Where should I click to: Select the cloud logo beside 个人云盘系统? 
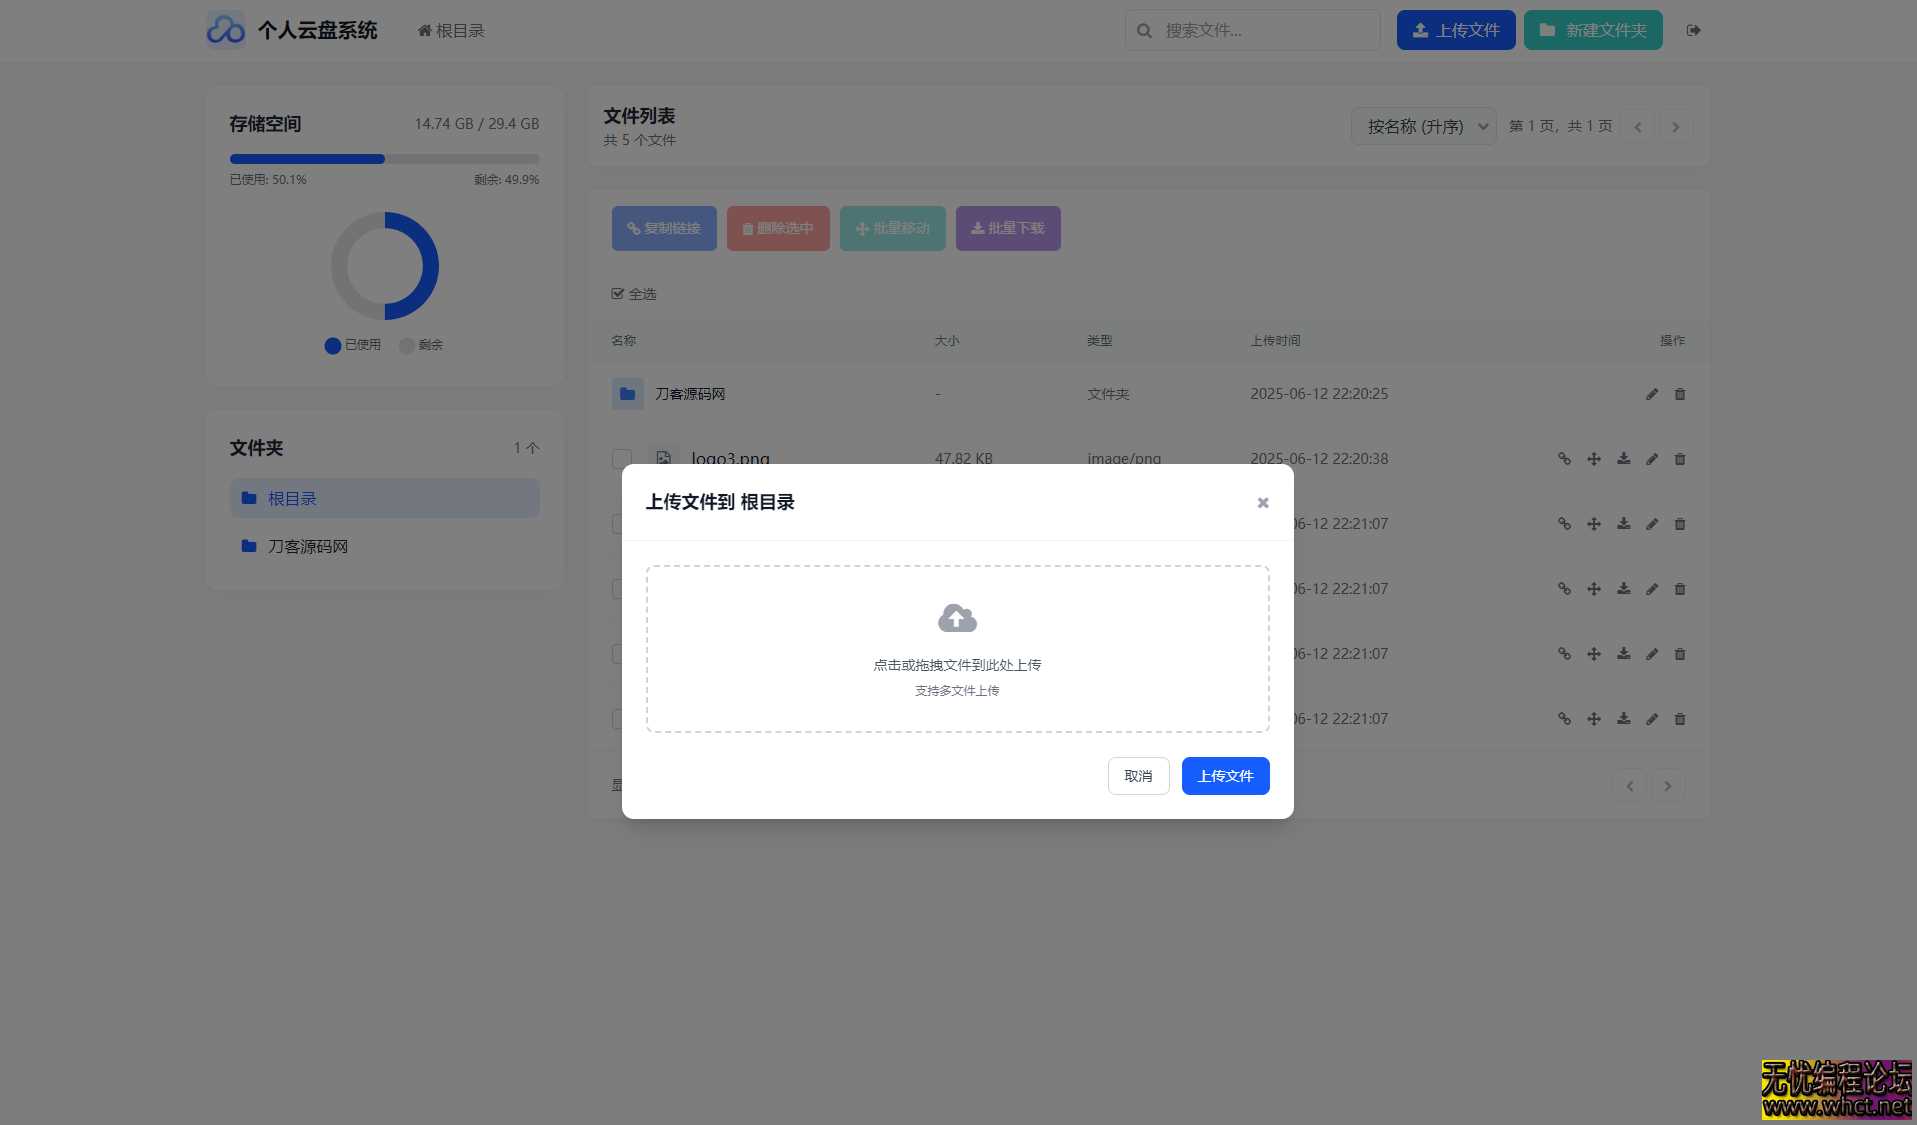pos(225,29)
